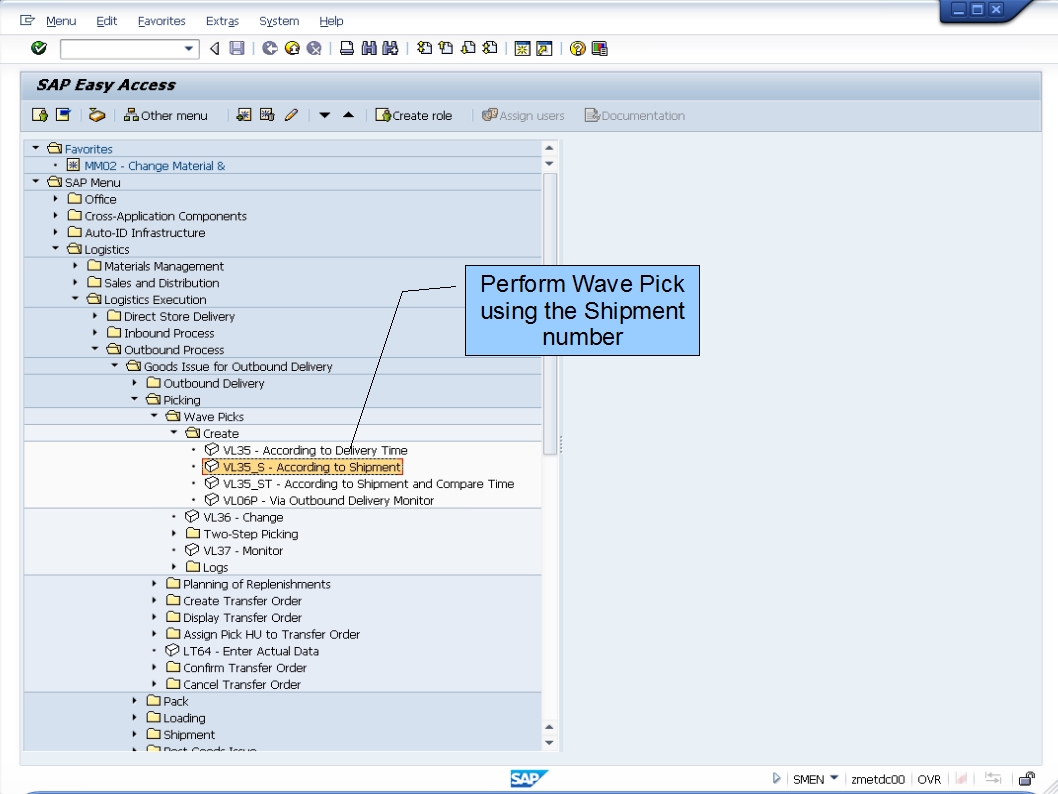1058x794 pixels.
Task: Click the tree vertical scrollbar thumb
Action: 550,314
